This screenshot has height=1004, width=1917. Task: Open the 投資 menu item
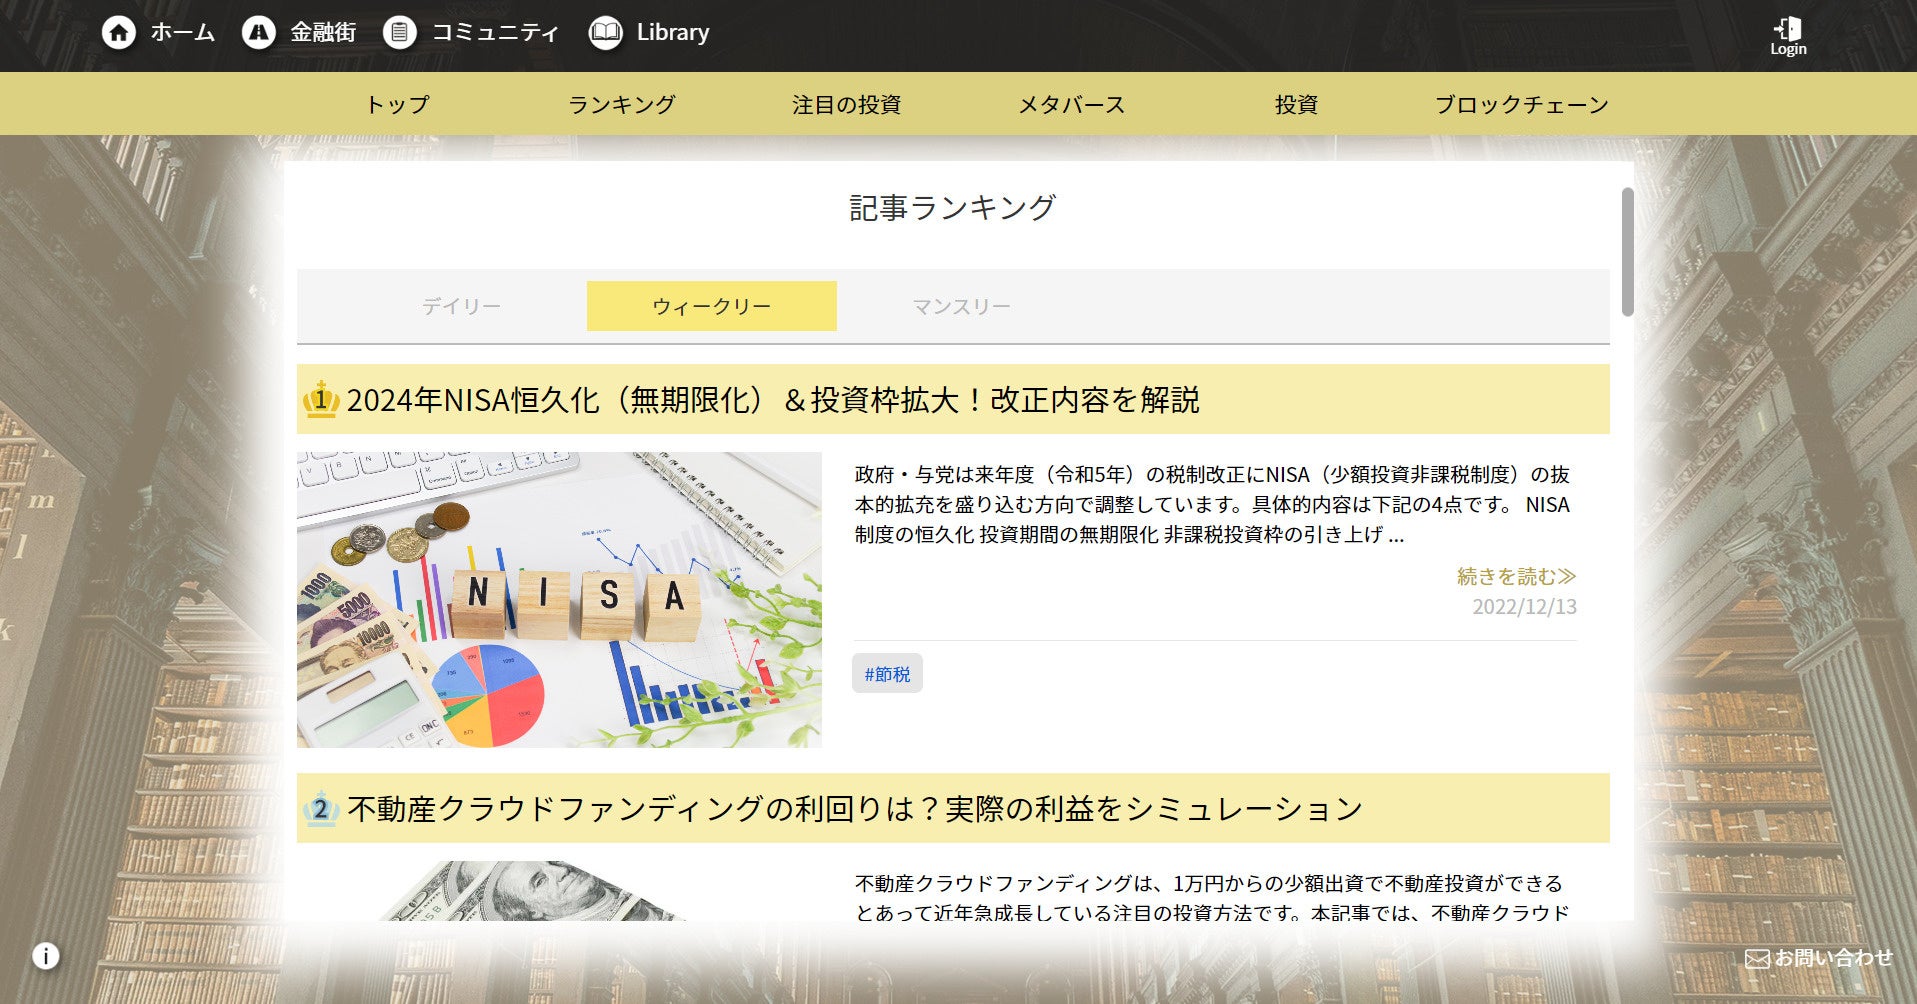click(1296, 104)
